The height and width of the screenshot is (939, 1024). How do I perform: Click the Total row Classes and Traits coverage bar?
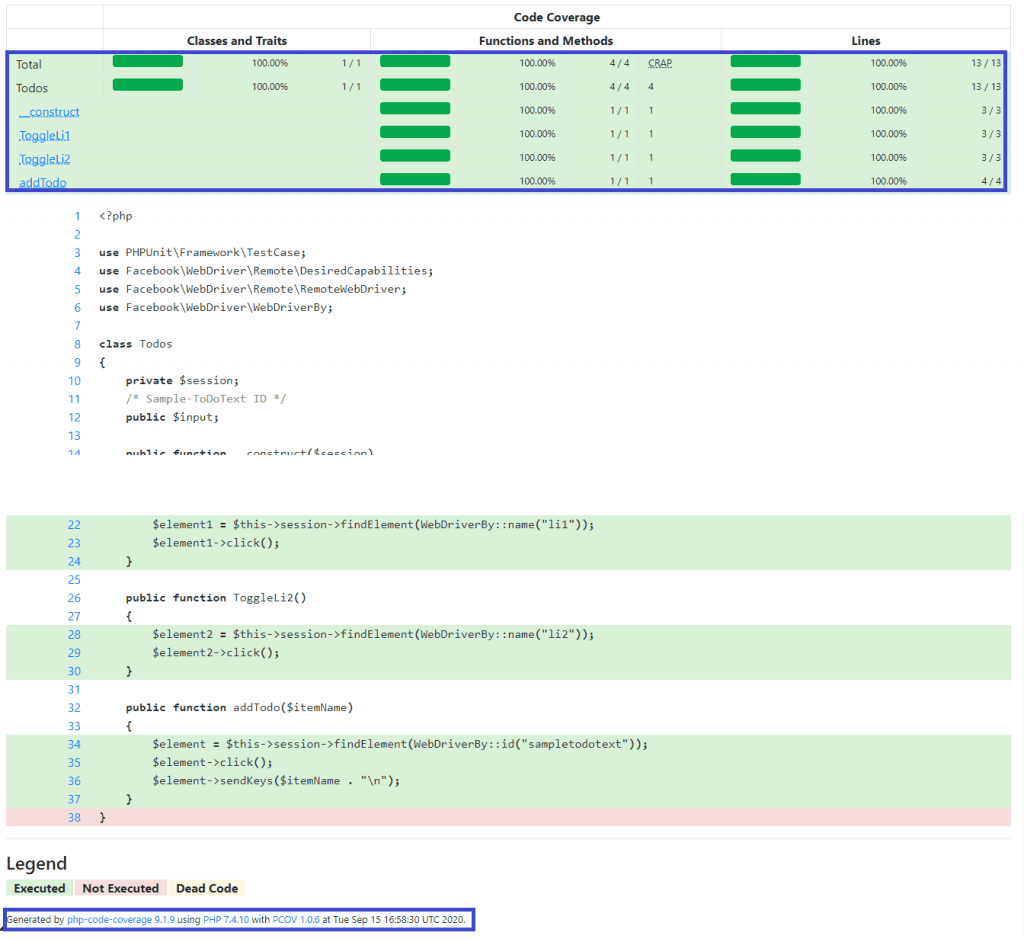(x=148, y=62)
